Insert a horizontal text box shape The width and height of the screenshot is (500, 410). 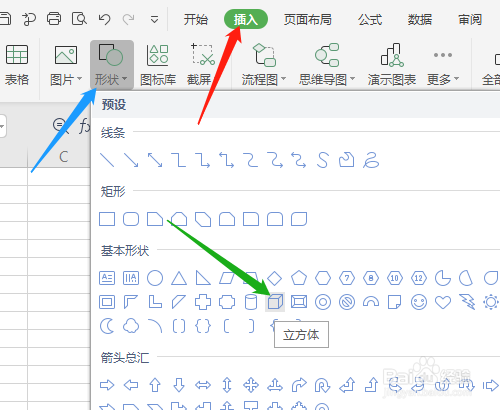(x=107, y=278)
